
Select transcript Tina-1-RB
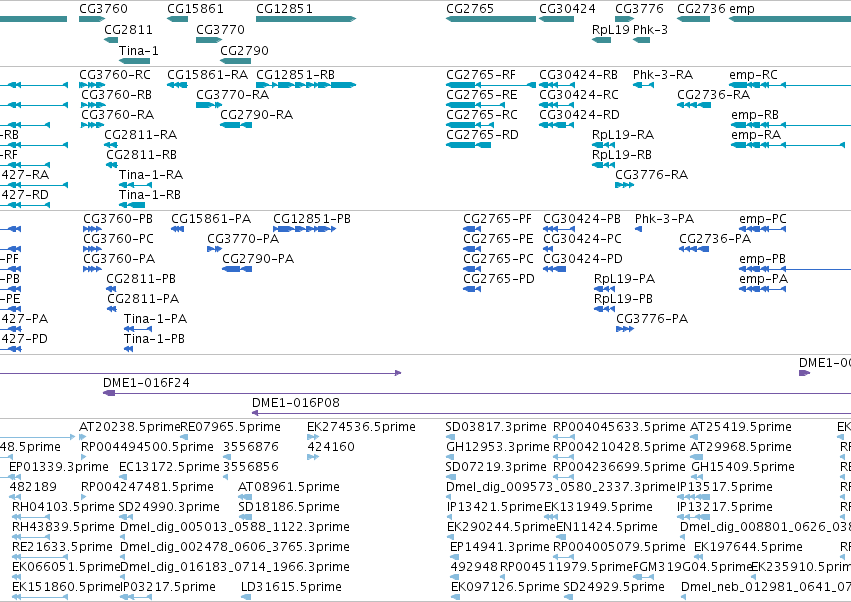(132, 205)
